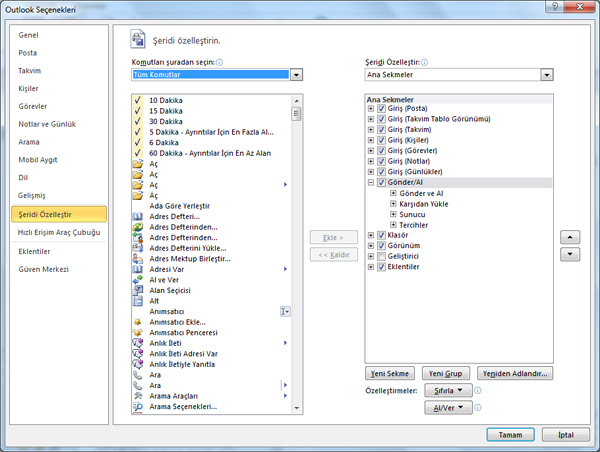Click the move down arrow button

click(569, 254)
